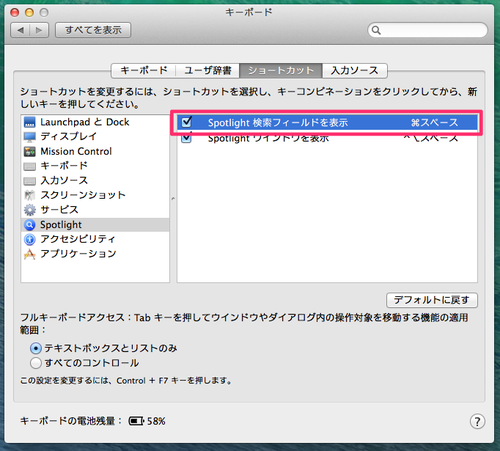Click the すべてを表示 button
This screenshot has width=500, height=451.
(x=93, y=30)
